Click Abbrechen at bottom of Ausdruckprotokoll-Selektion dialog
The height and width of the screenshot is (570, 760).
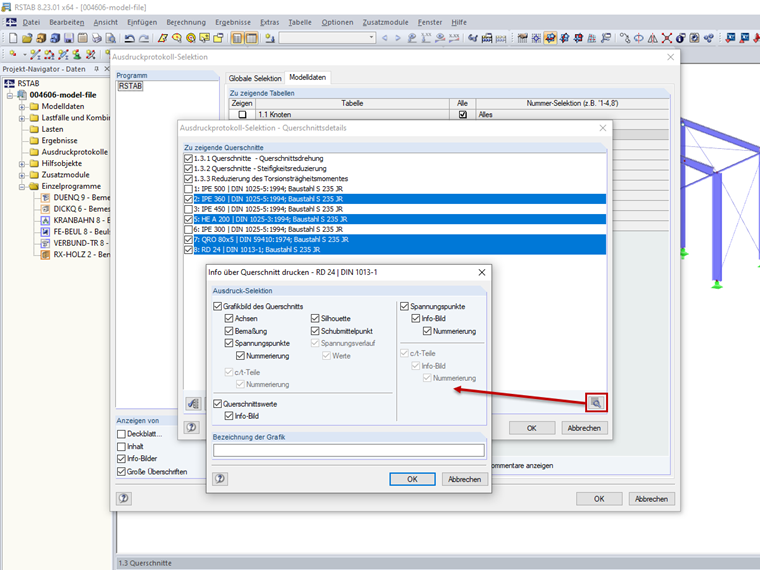[651, 499]
